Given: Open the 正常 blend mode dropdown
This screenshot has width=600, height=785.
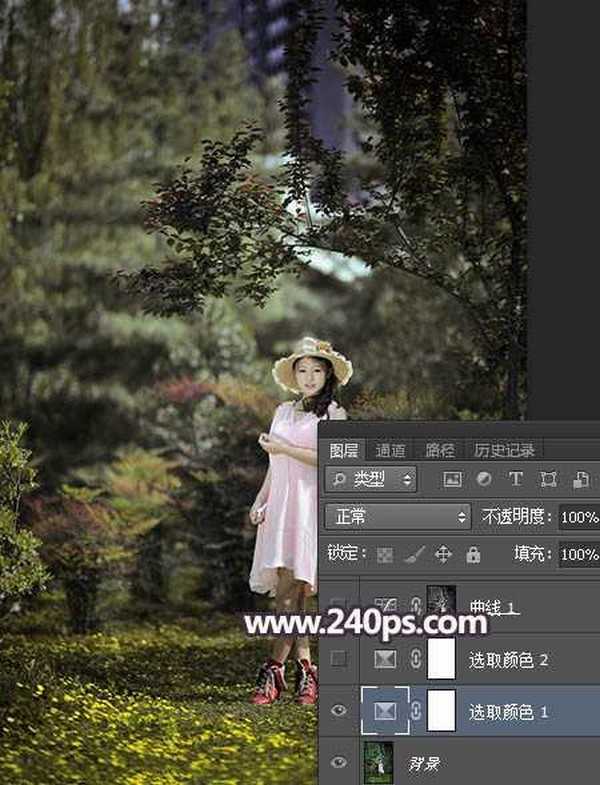Looking at the screenshot, I should (x=398, y=517).
